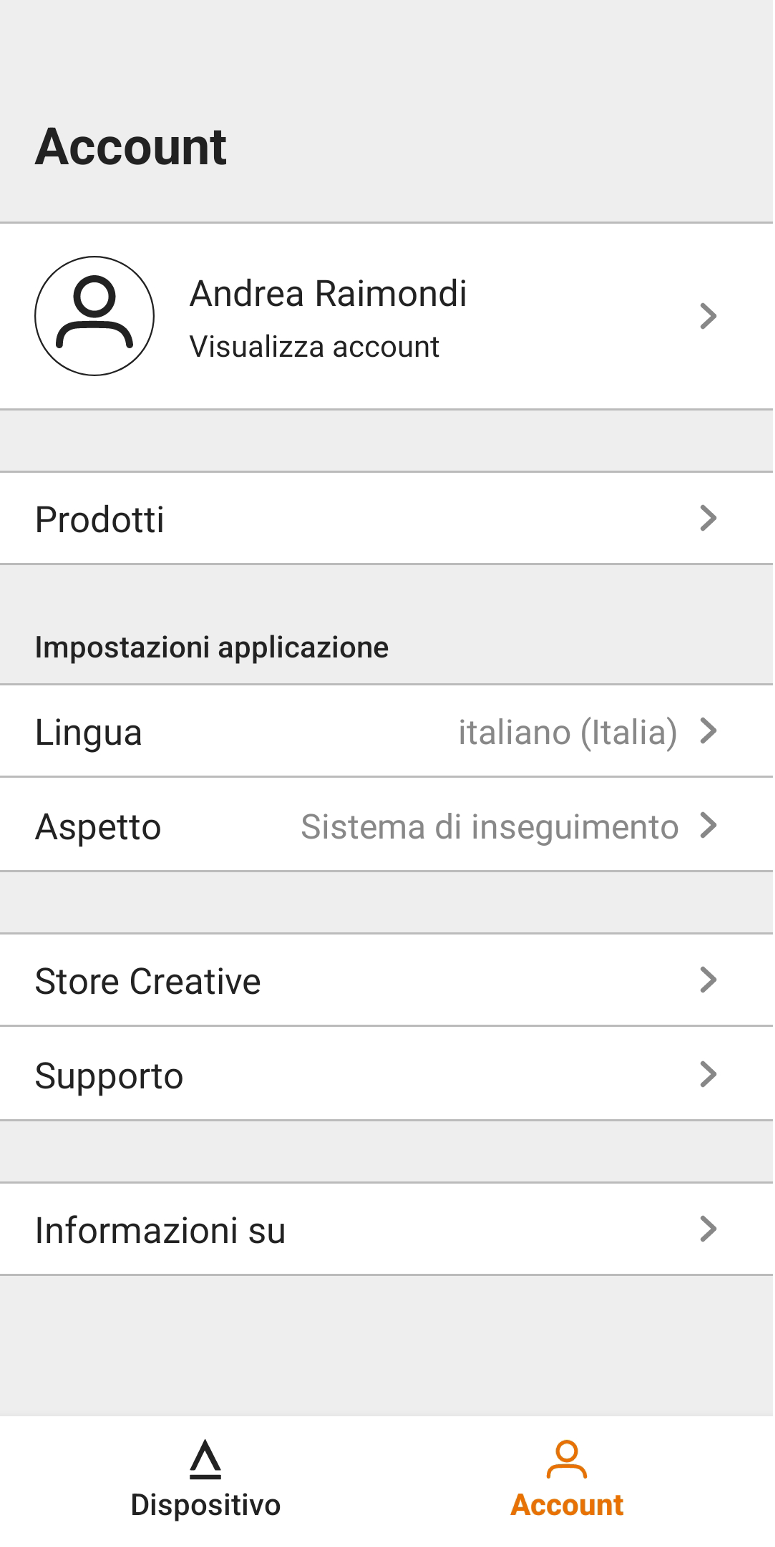
Task: Open the Dispositivo triangle icon
Action: (205, 1459)
